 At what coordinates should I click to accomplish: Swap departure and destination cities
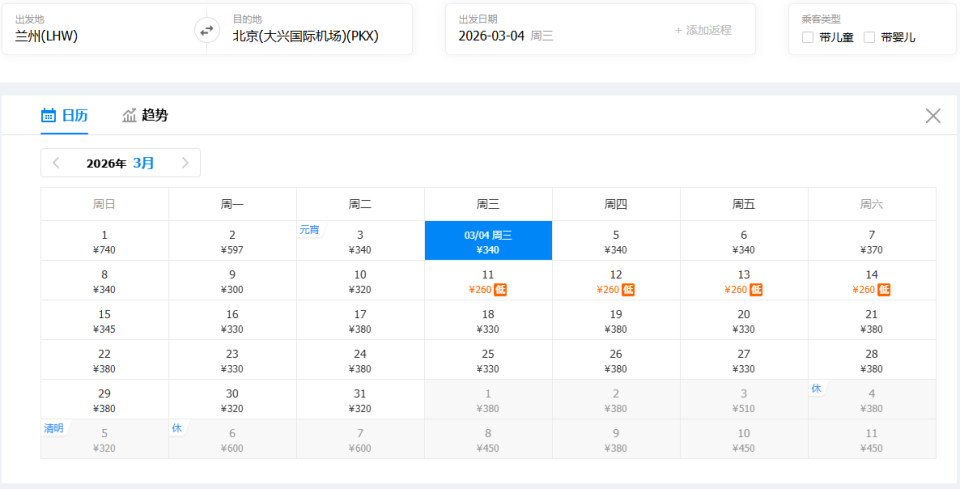tap(207, 29)
